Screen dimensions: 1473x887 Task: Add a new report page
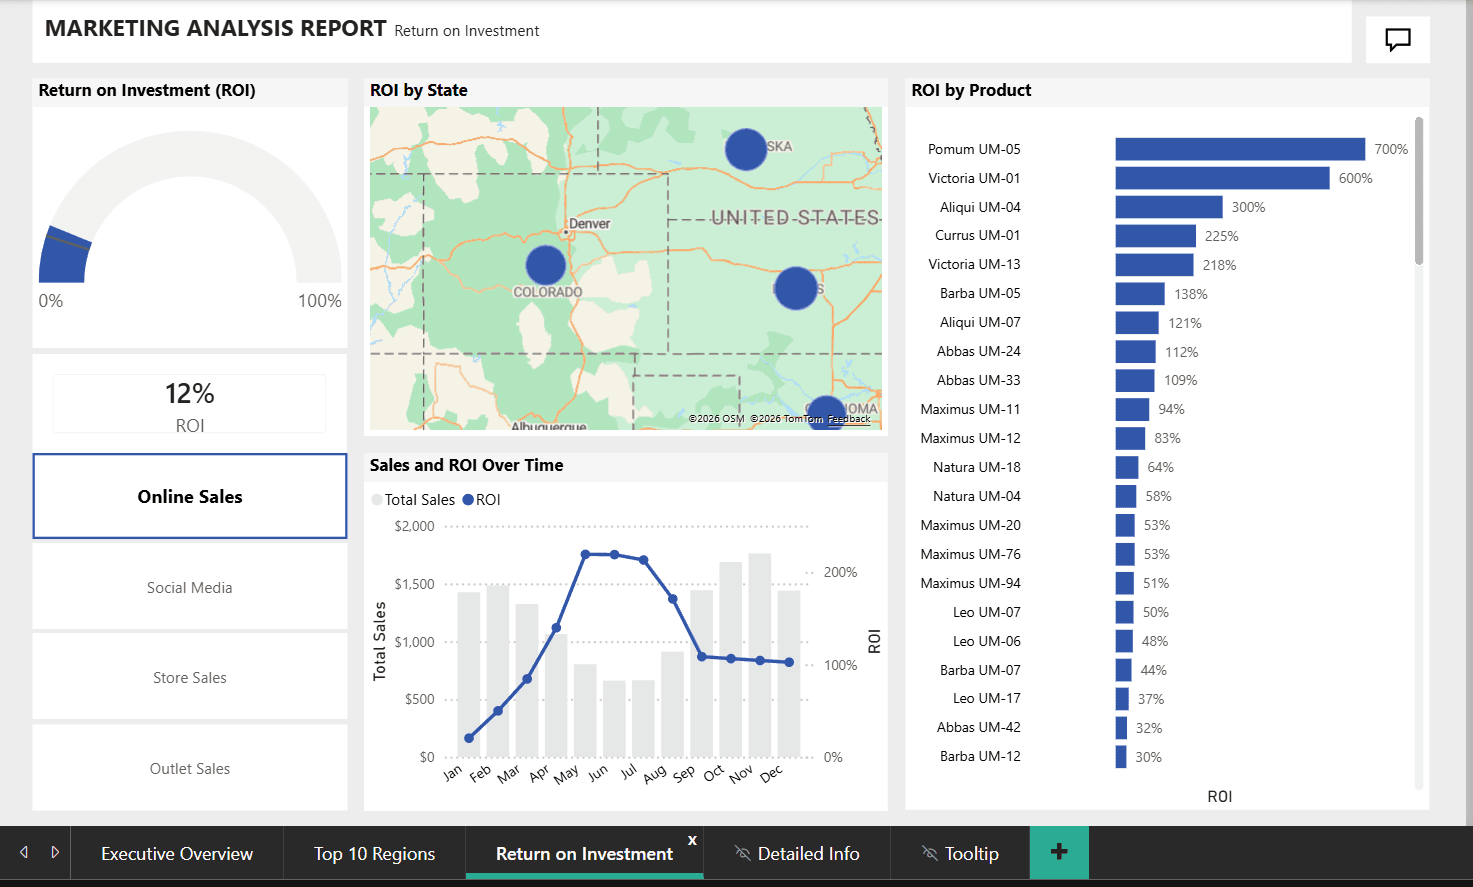point(1059,852)
